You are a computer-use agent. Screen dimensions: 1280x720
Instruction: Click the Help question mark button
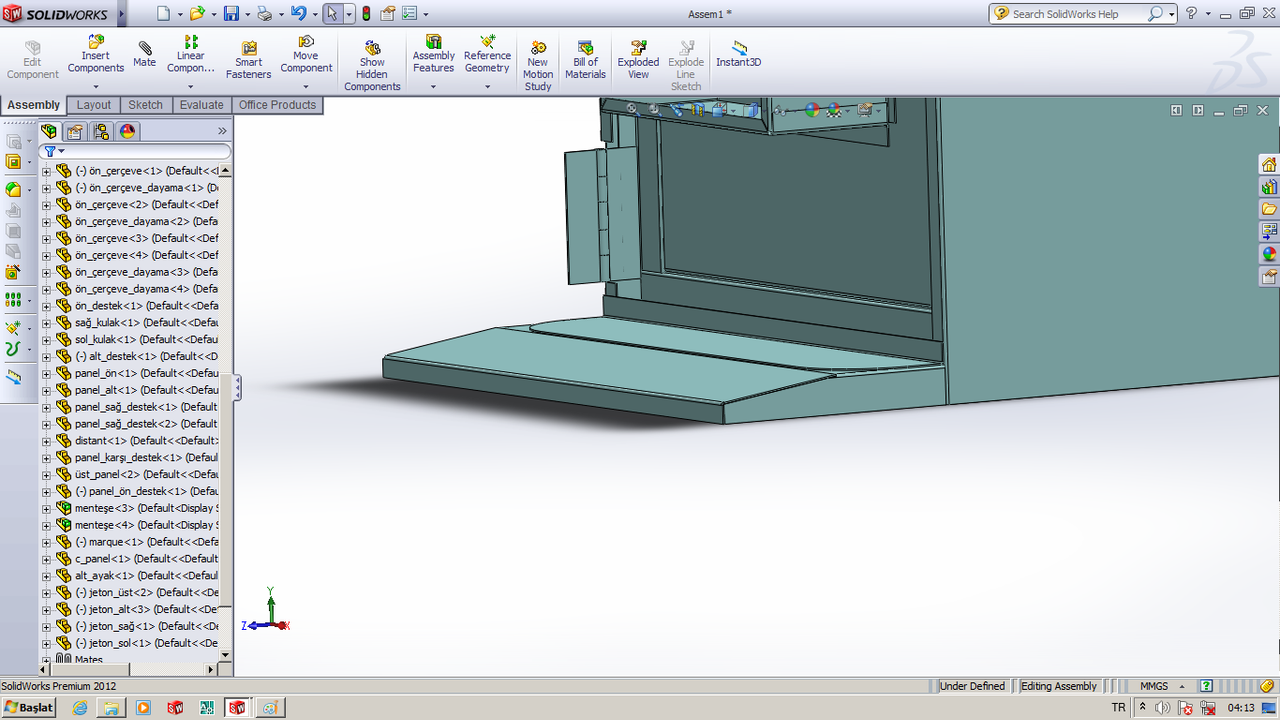point(1191,14)
